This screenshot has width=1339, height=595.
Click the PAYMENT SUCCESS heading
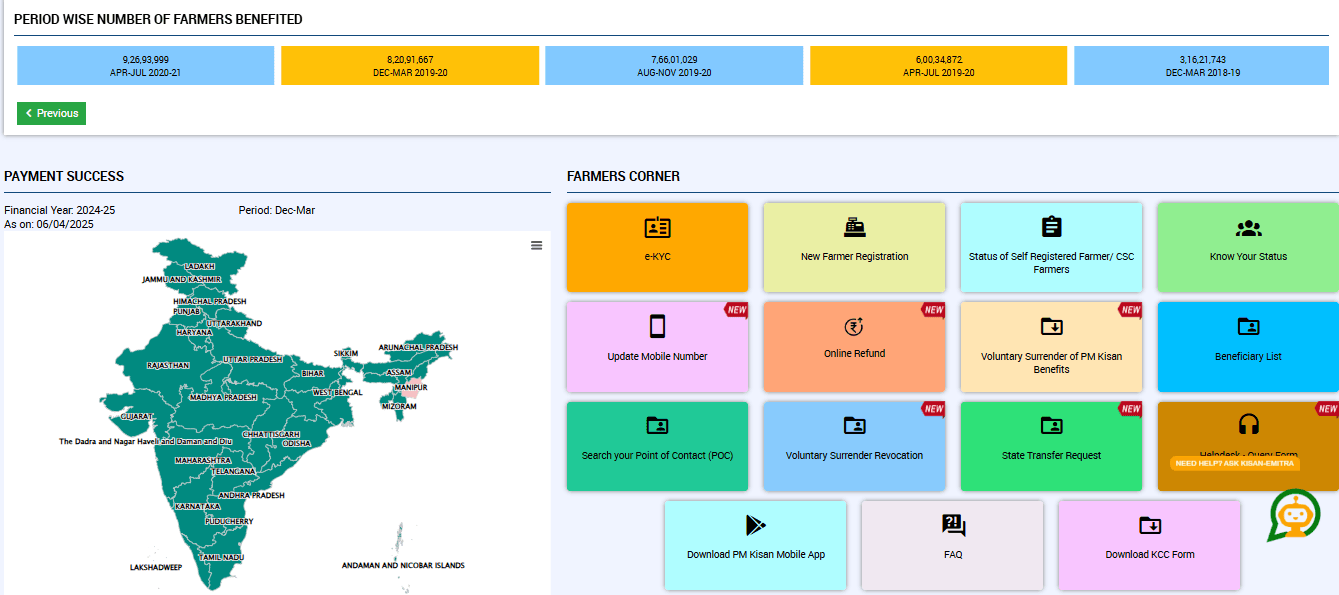tap(64, 176)
